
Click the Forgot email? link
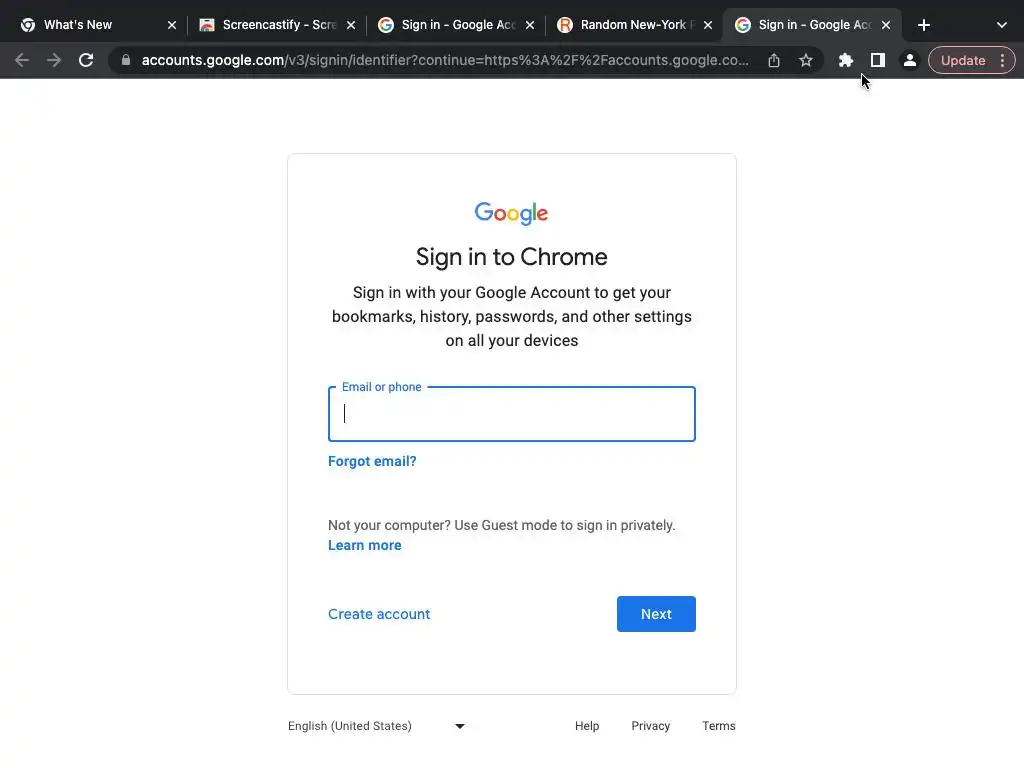click(x=372, y=461)
